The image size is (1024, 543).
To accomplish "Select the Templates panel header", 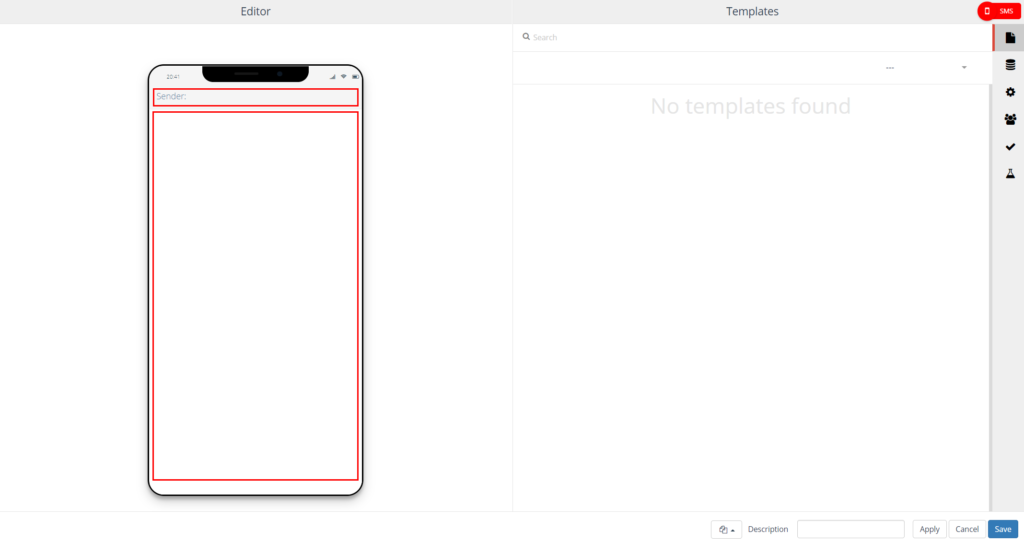I will (752, 11).
